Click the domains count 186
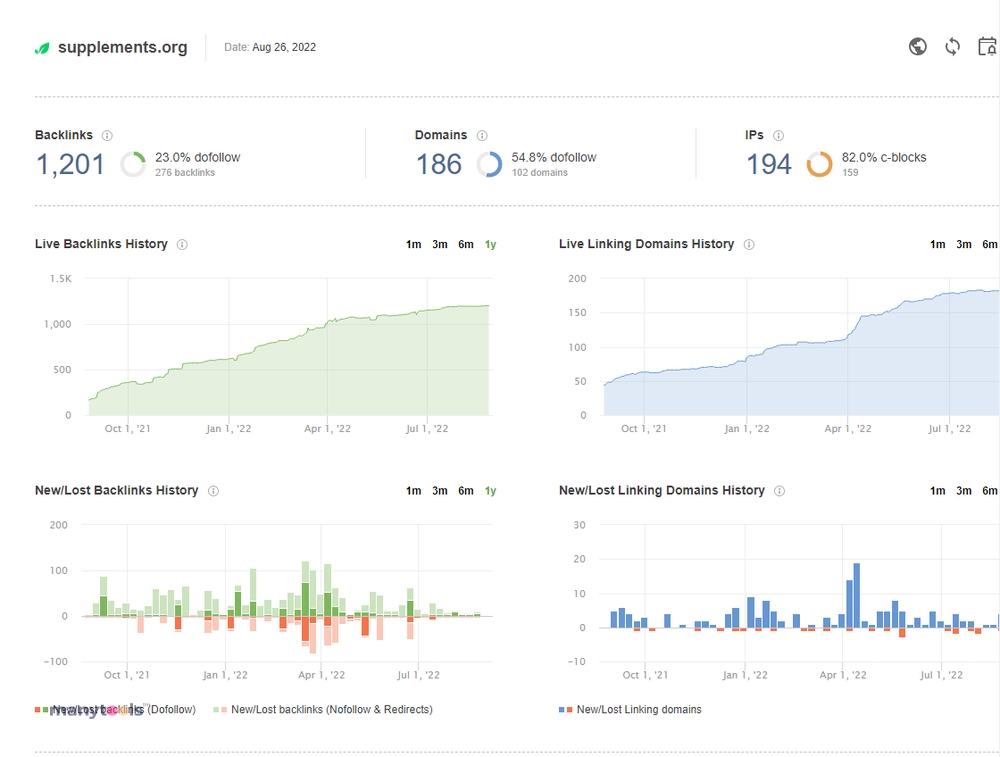This screenshot has width=1000, height=757. click(439, 165)
